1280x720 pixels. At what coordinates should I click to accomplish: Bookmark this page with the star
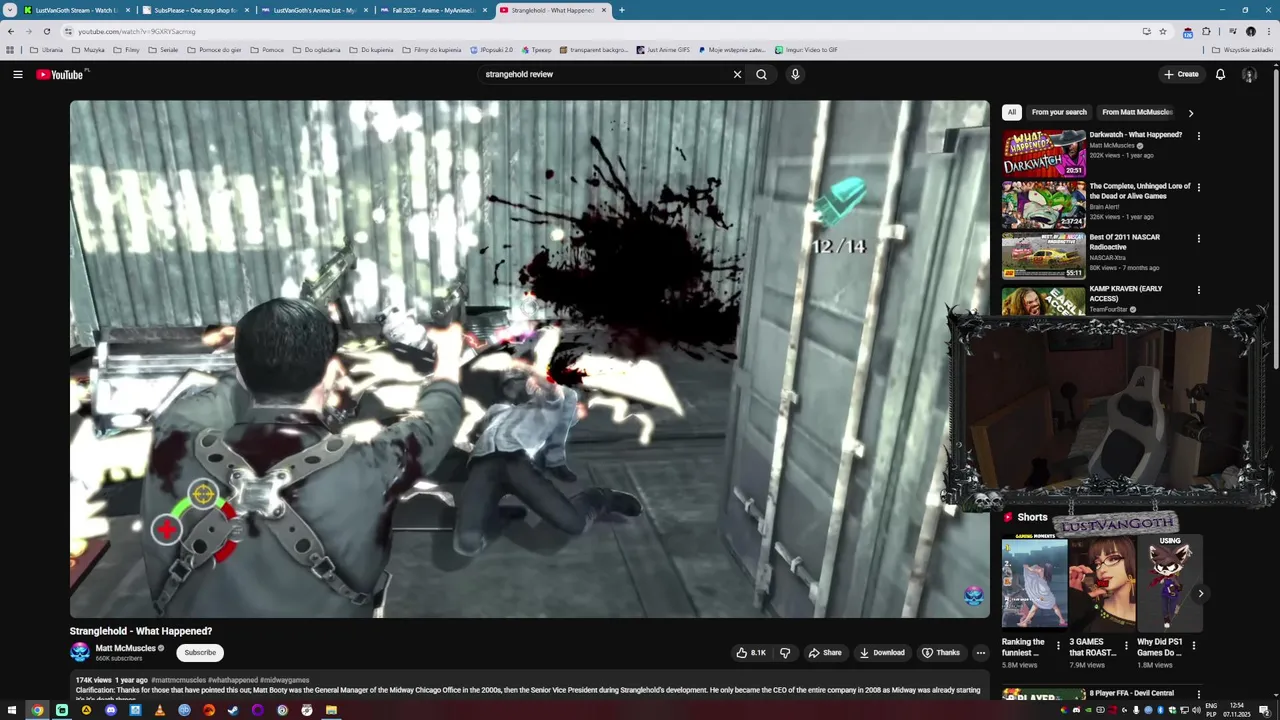[x=1163, y=31]
